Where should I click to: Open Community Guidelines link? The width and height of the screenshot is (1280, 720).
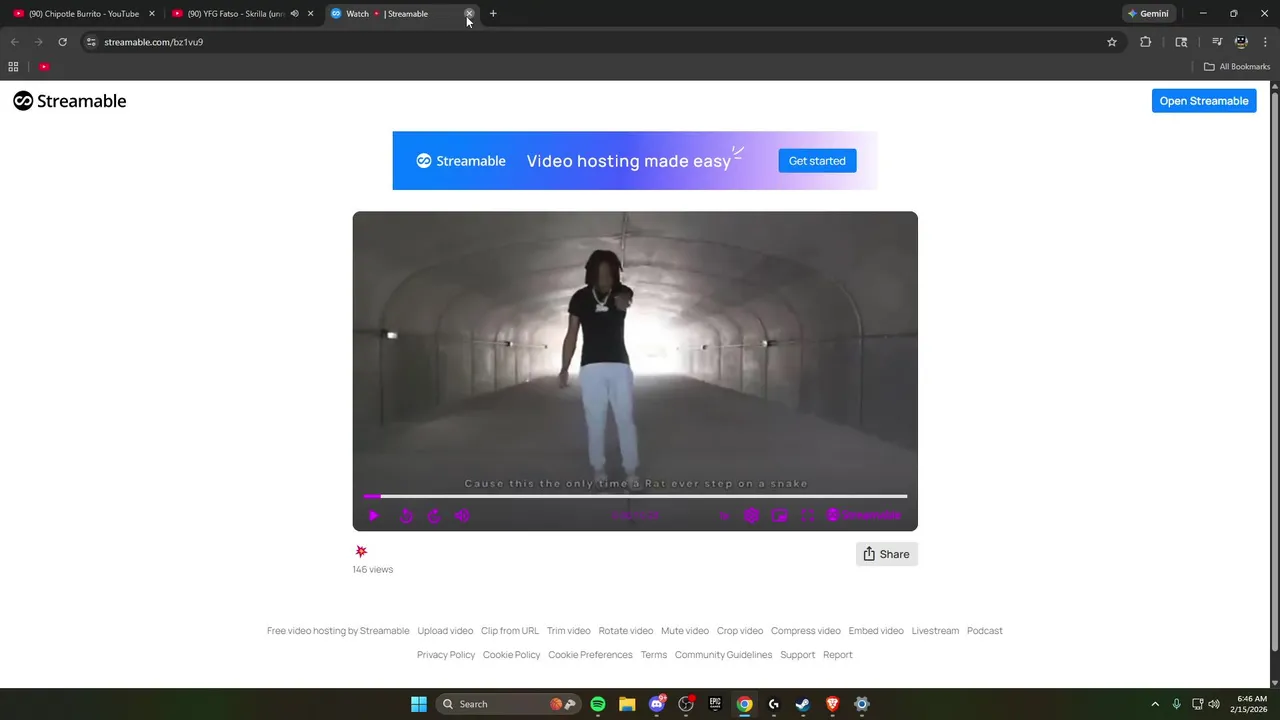[723, 655]
